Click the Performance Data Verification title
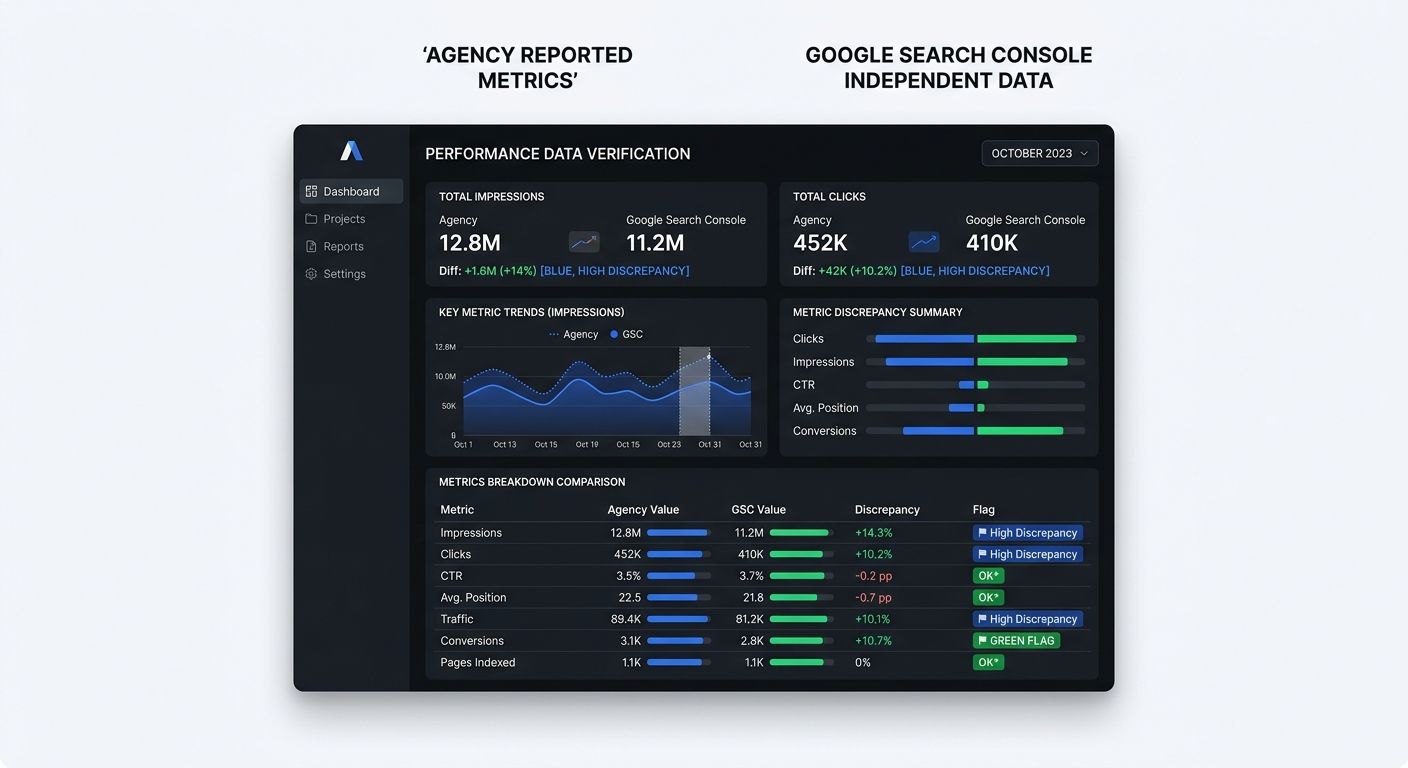Screen dimensions: 1408x768 pos(558,154)
